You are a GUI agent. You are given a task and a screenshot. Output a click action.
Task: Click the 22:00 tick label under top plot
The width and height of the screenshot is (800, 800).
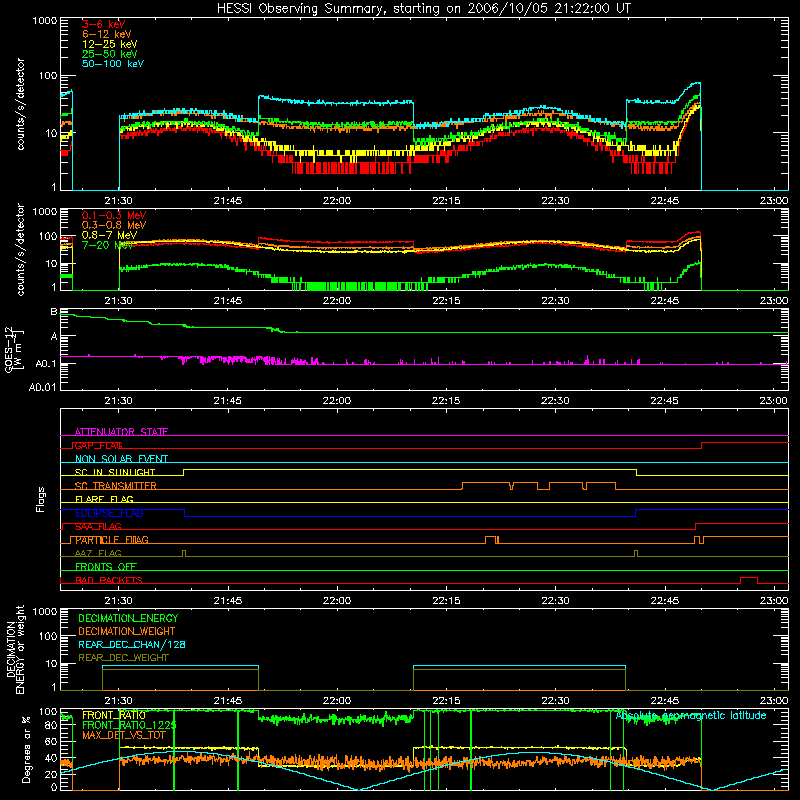pos(337,201)
